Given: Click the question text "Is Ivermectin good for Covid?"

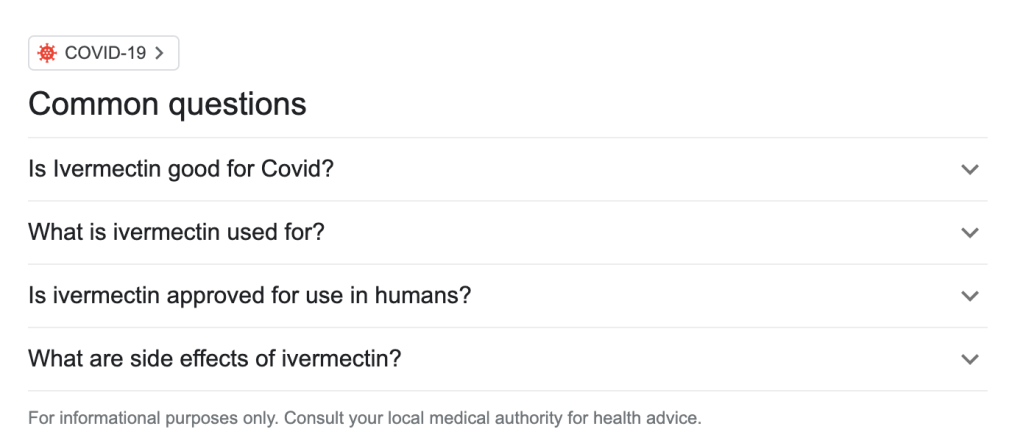Looking at the screenshot, I should pyautogui.click(x=180, y=169).
